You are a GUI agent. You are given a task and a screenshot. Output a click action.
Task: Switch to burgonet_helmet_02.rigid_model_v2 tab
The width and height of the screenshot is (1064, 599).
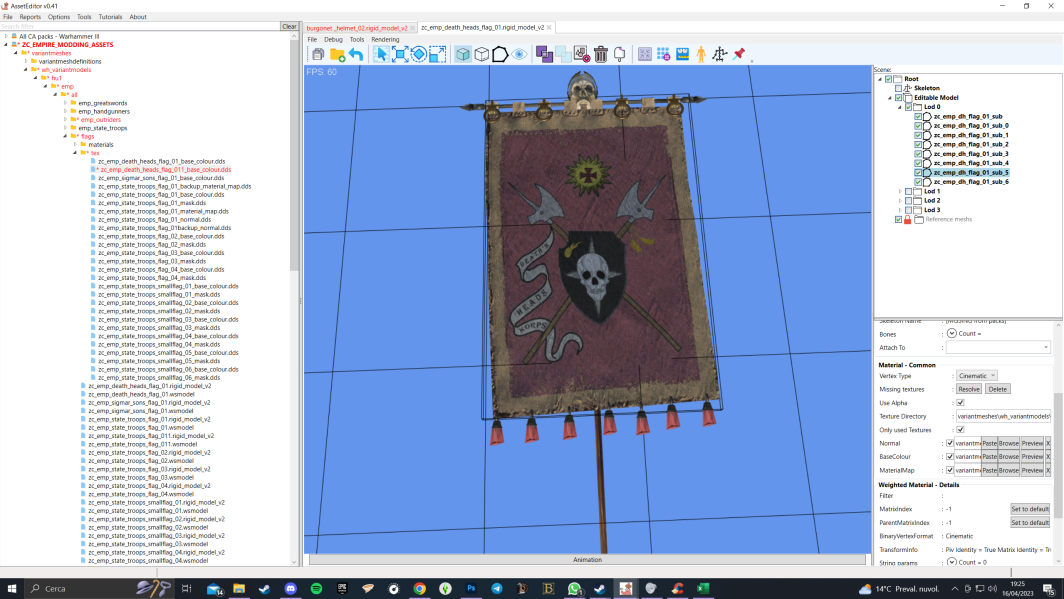(x=357, y=28)
